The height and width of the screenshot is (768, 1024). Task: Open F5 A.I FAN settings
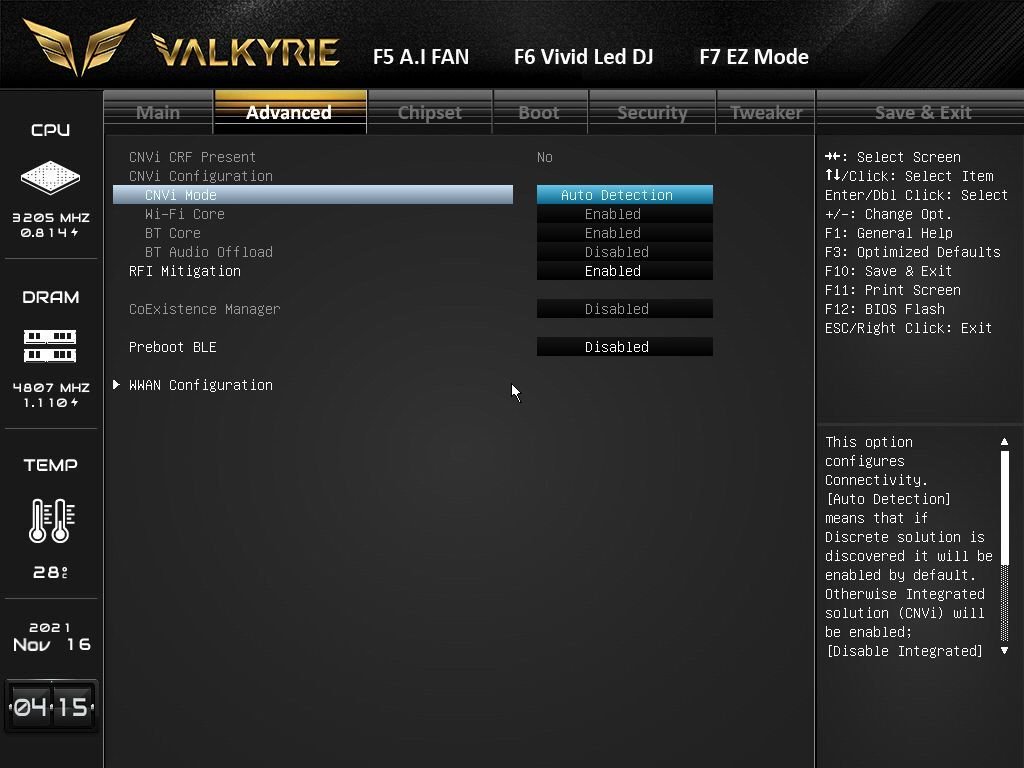click(421, 57)
